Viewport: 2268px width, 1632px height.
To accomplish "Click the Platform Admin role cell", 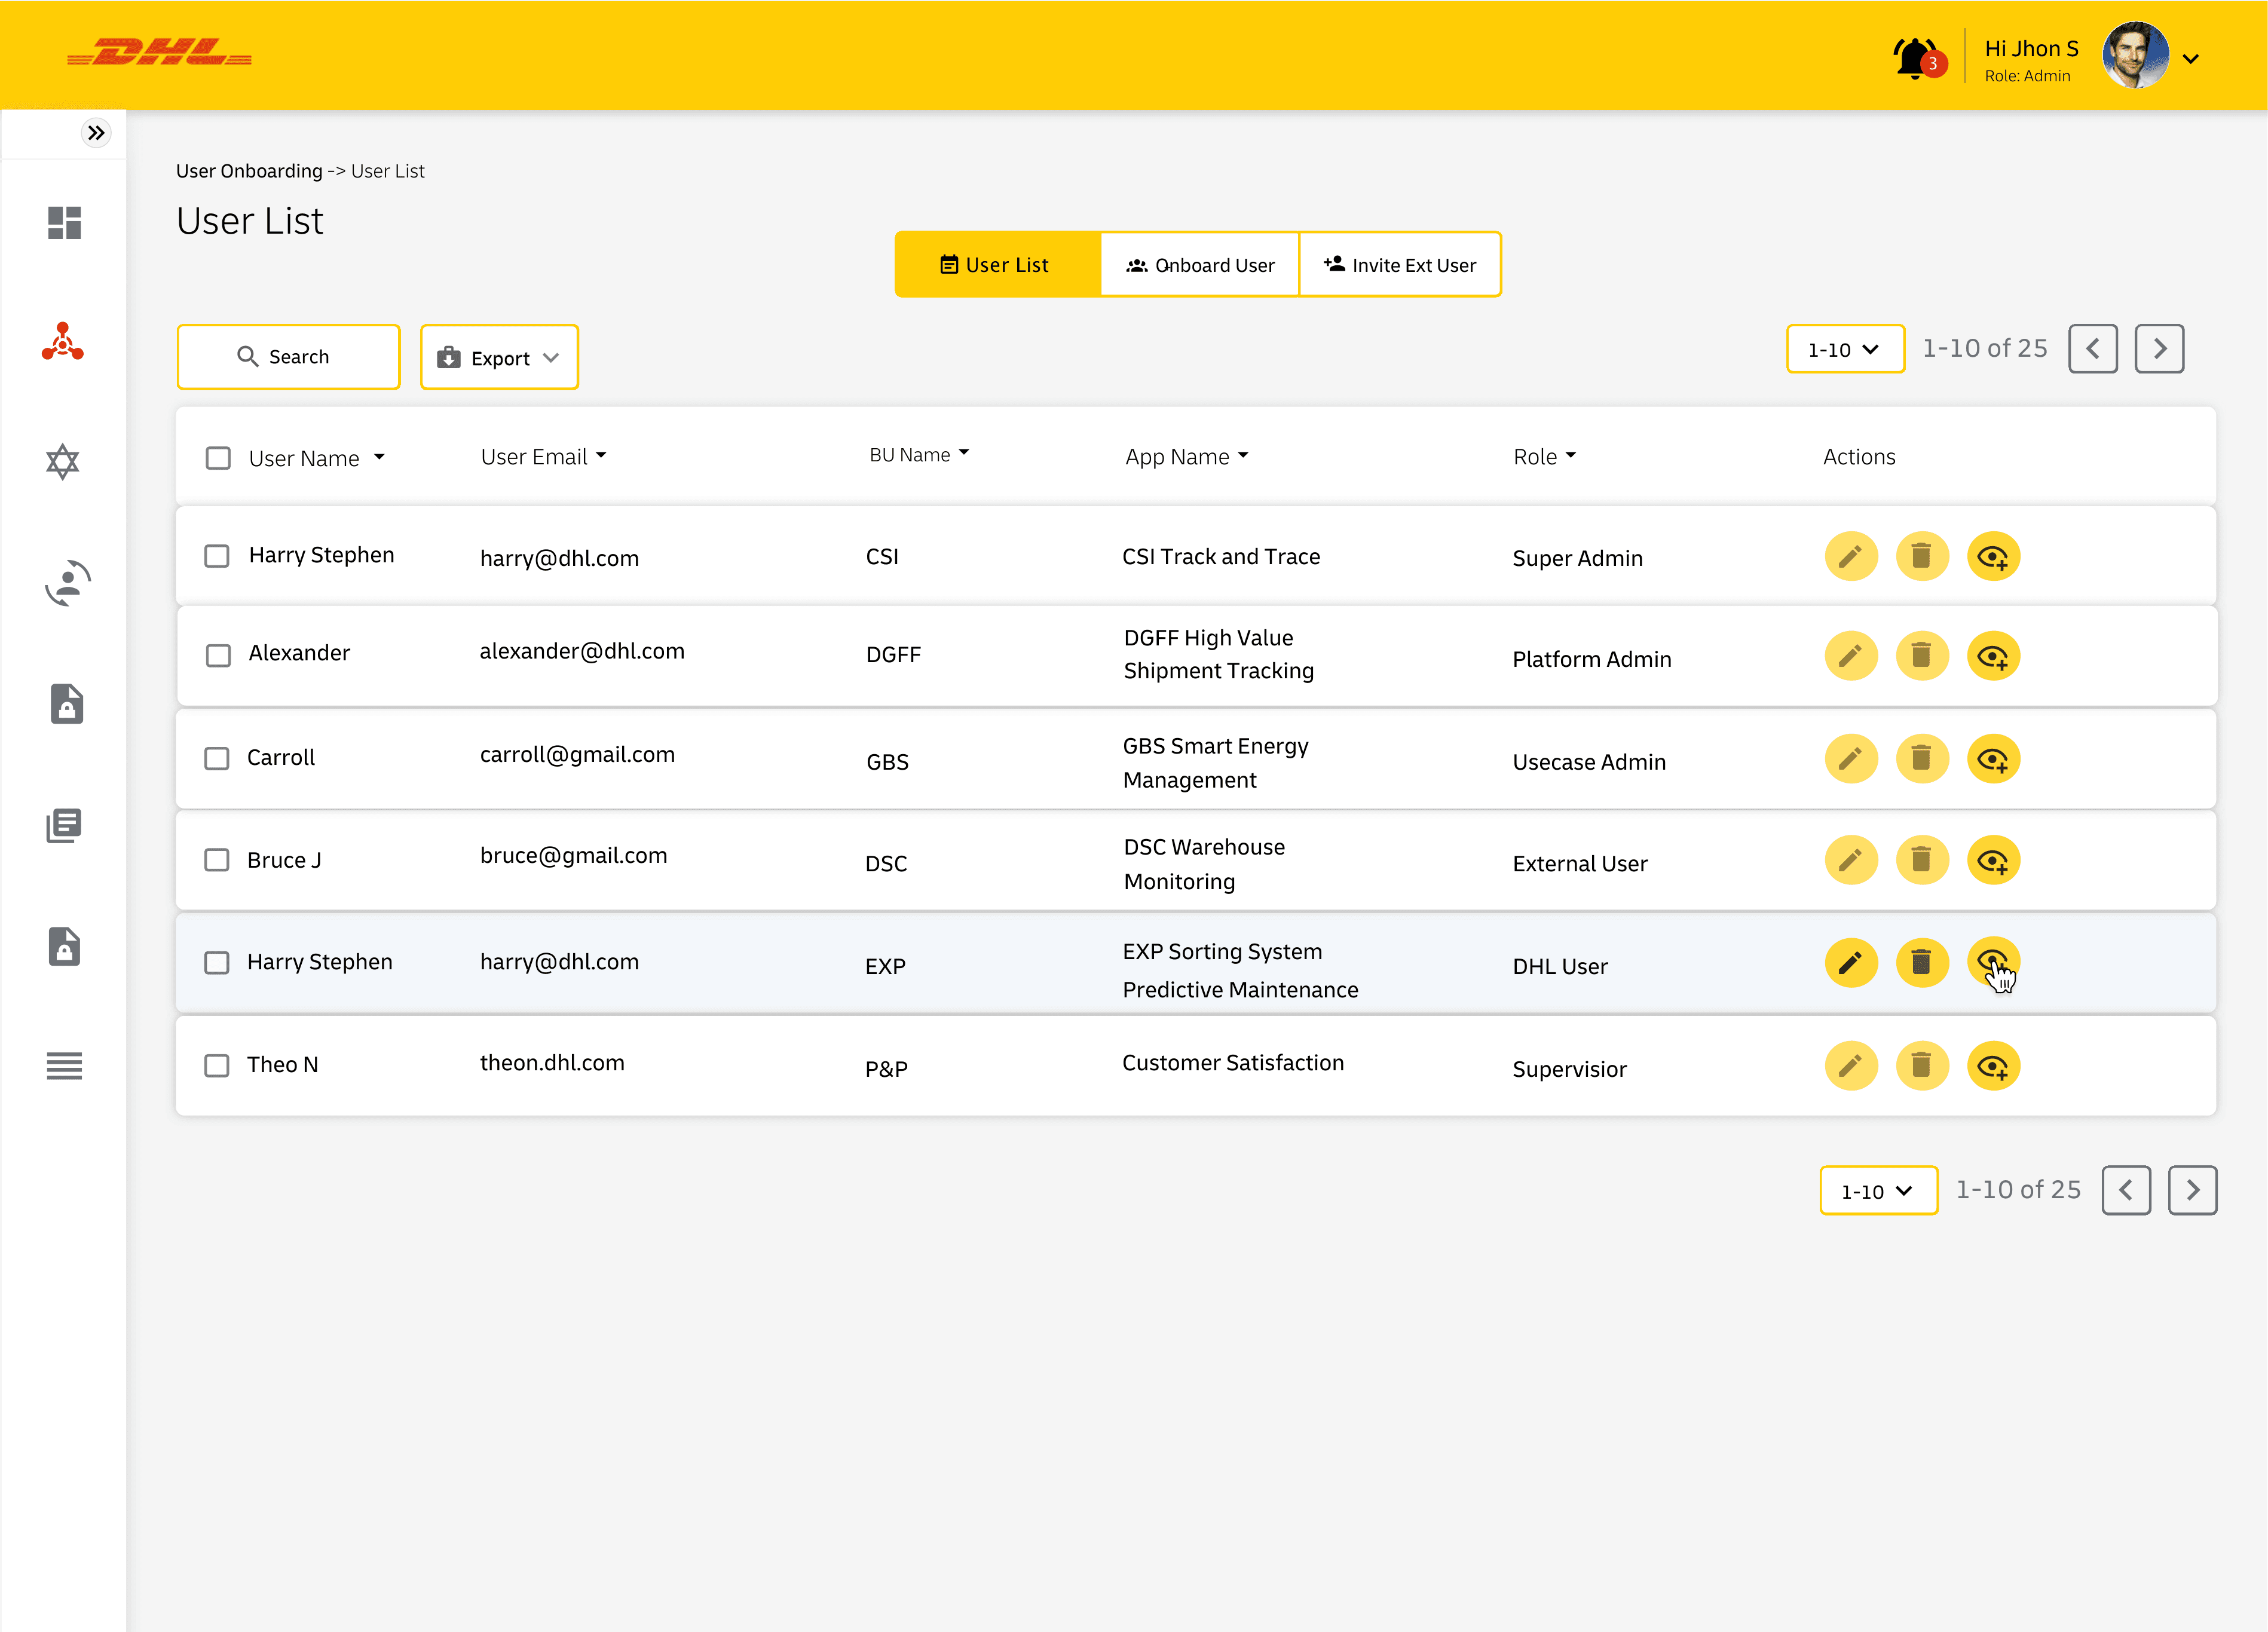I will 1592,659.
